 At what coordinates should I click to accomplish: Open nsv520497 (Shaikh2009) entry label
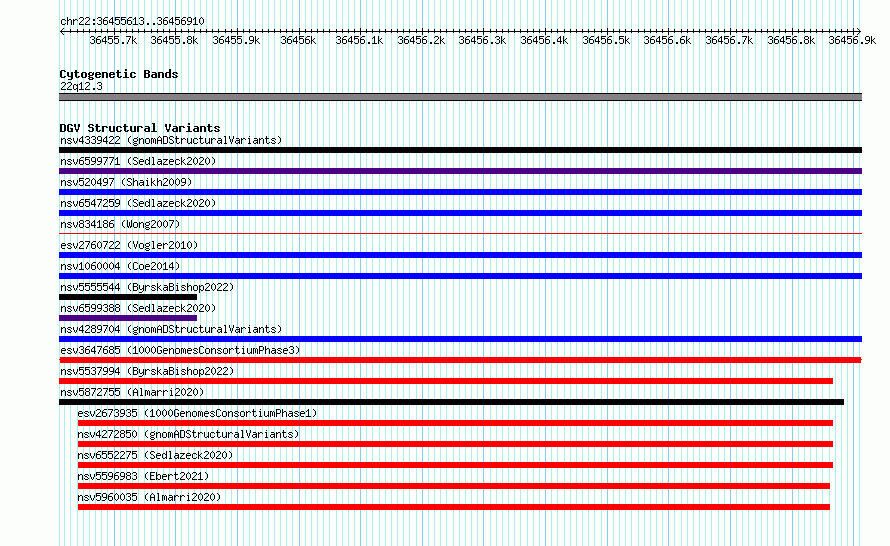(x=126, y=182)
